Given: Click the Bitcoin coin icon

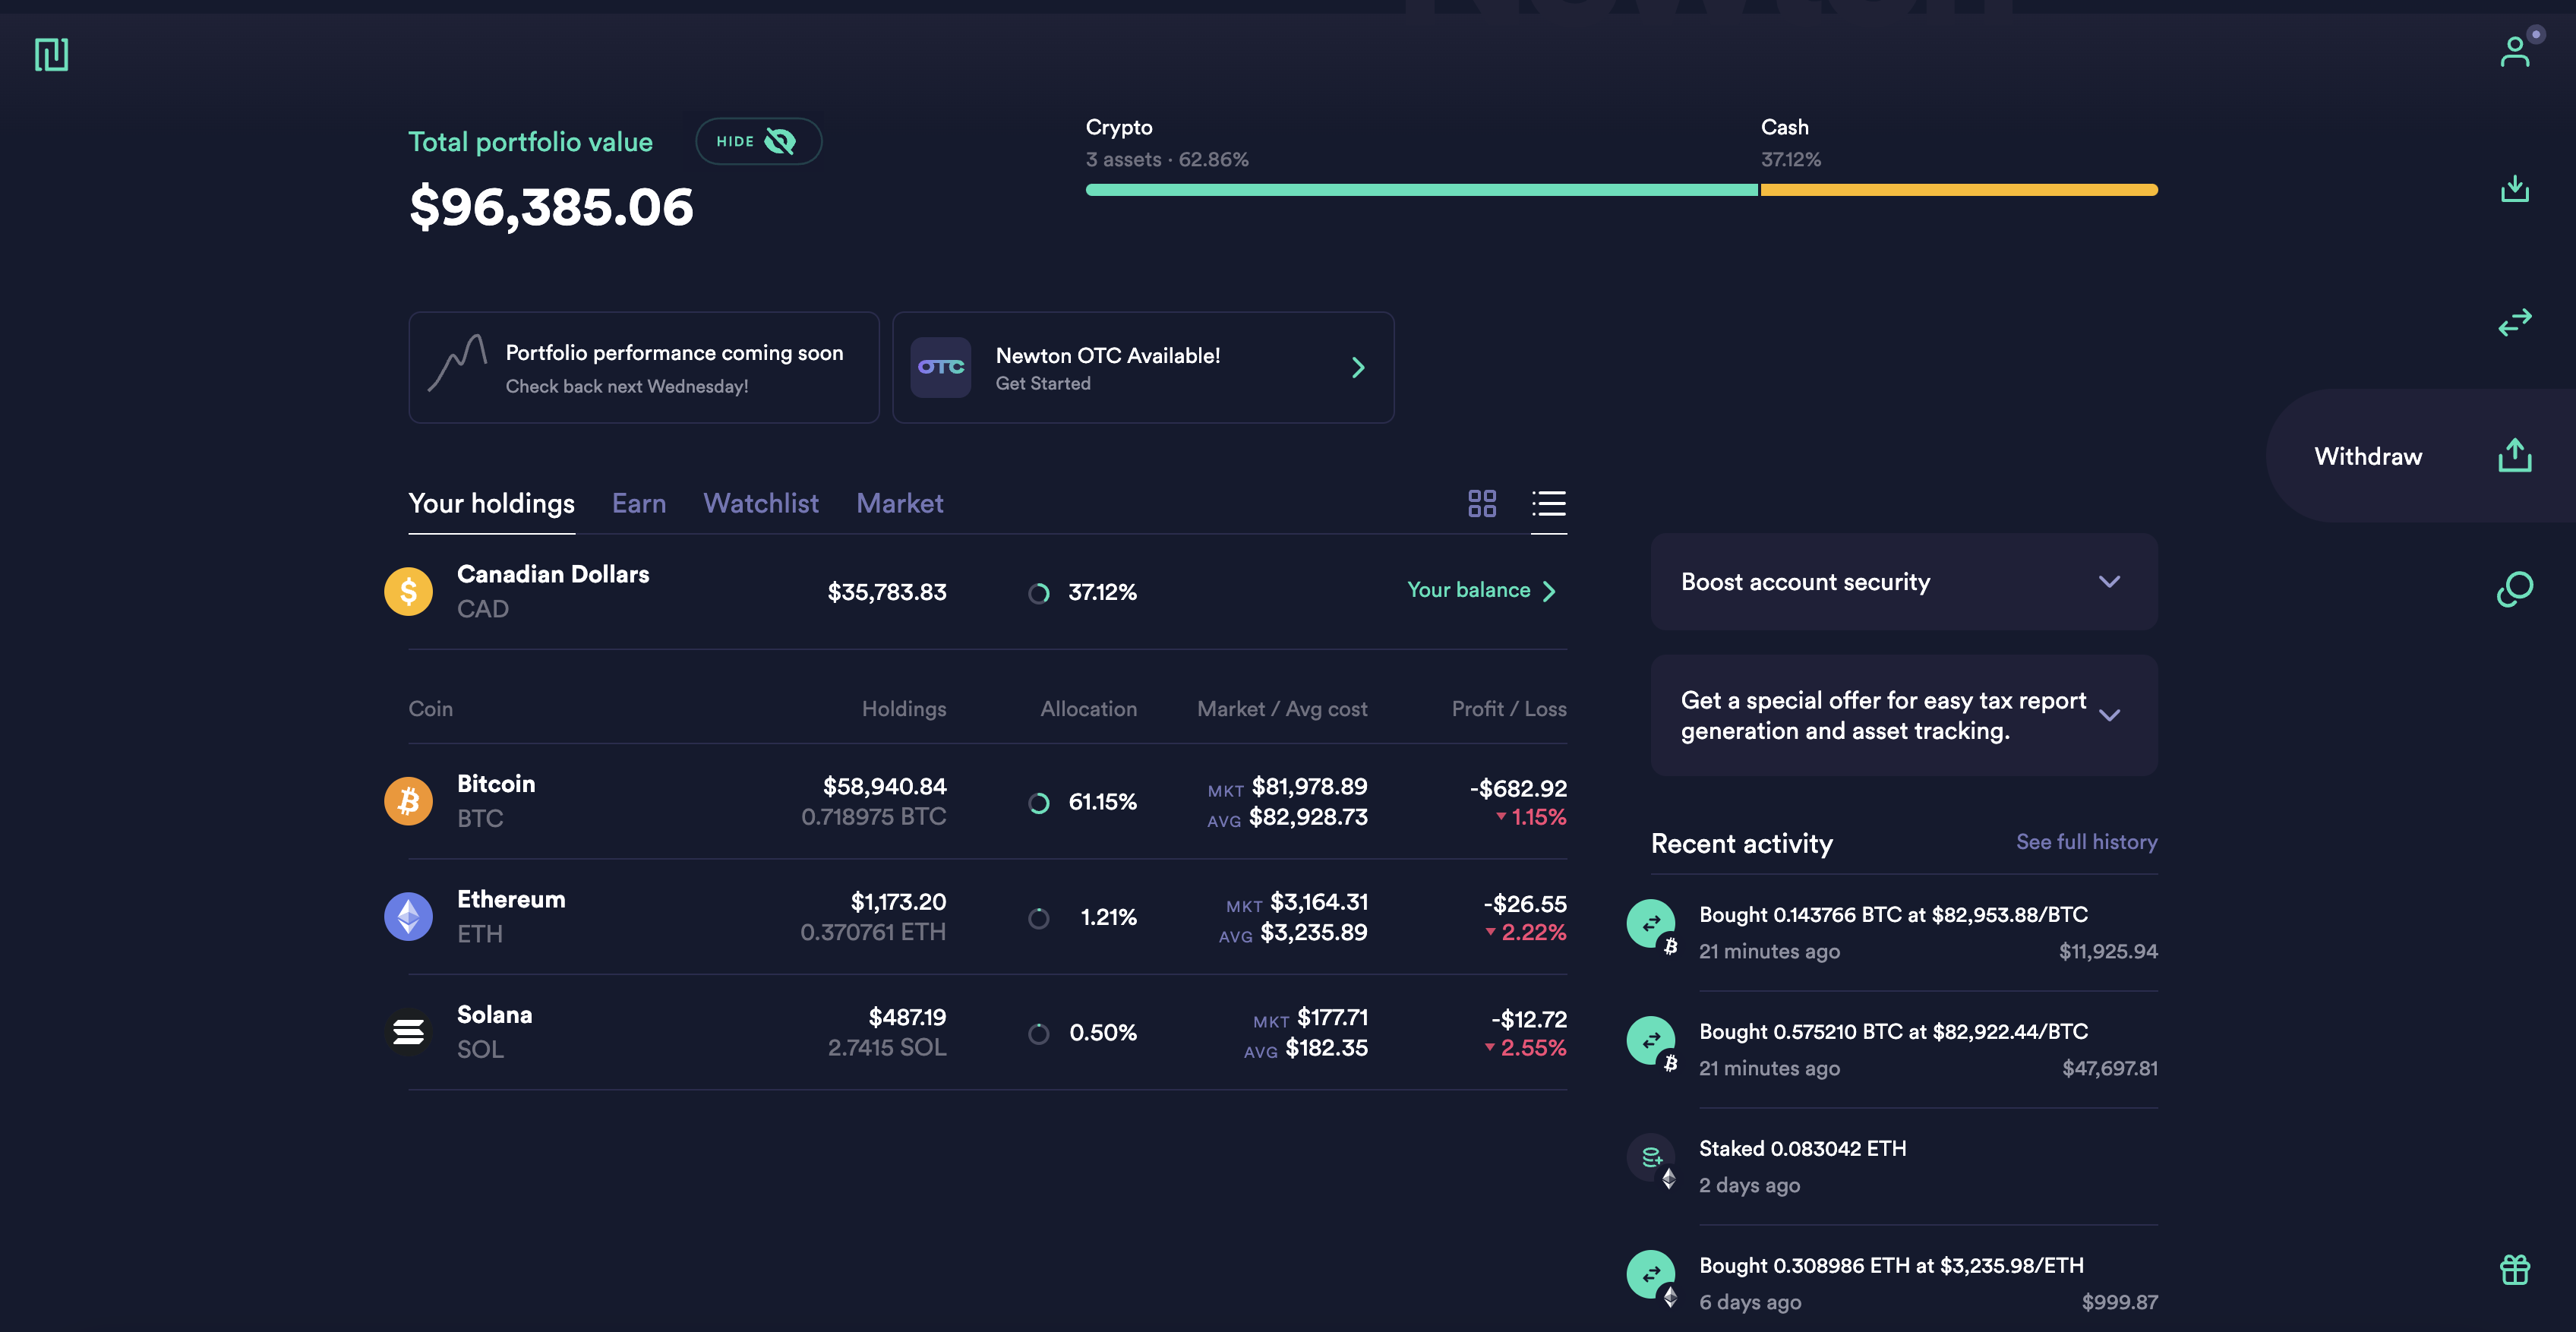Looking at the screenshot, I should point(408,801).
